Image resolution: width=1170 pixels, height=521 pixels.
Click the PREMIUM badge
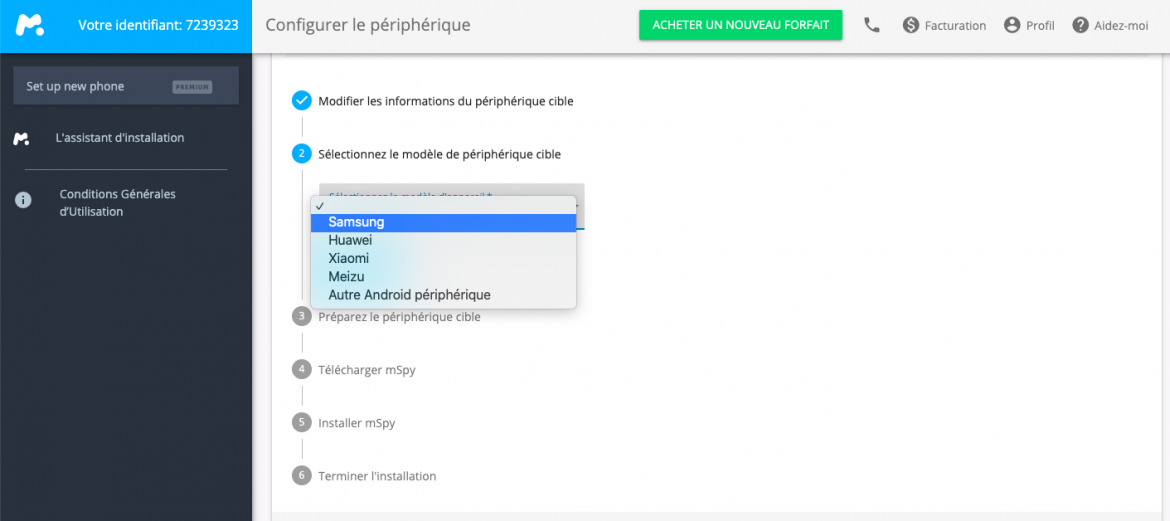click(x=193, y=87)
